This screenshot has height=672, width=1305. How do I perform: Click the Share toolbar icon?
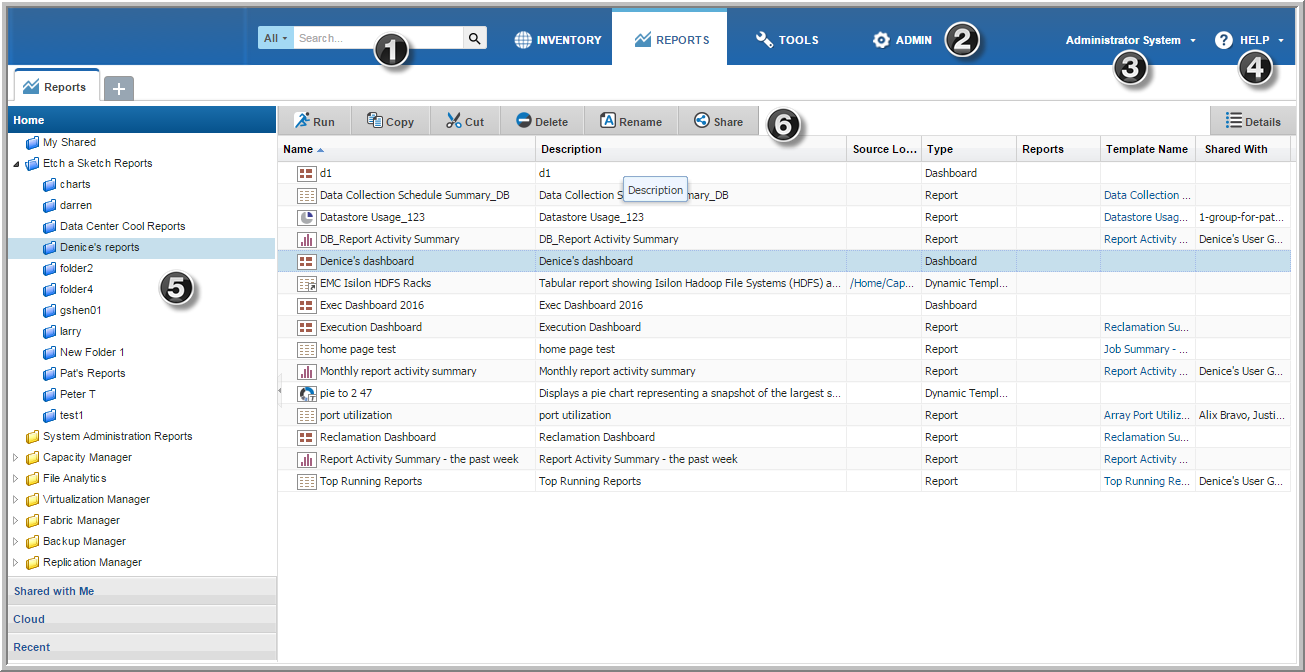[x=702, y=121]
